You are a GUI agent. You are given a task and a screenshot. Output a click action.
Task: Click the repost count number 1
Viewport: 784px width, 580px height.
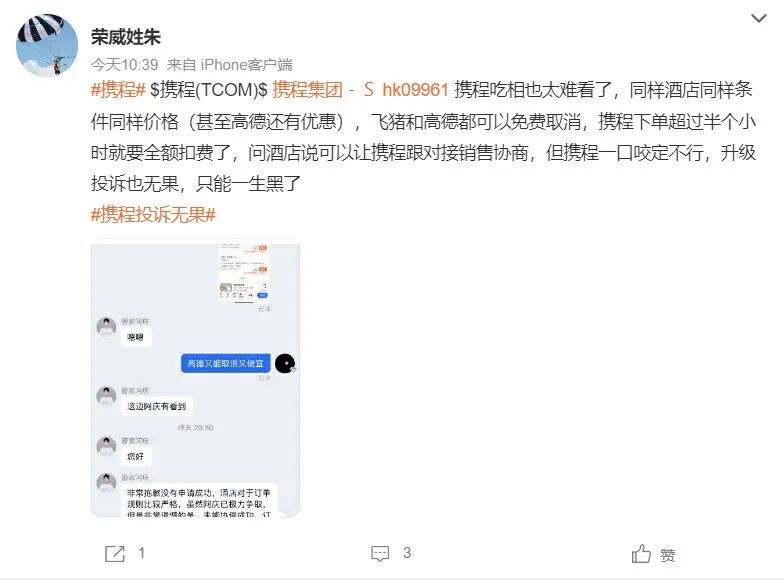142,553
